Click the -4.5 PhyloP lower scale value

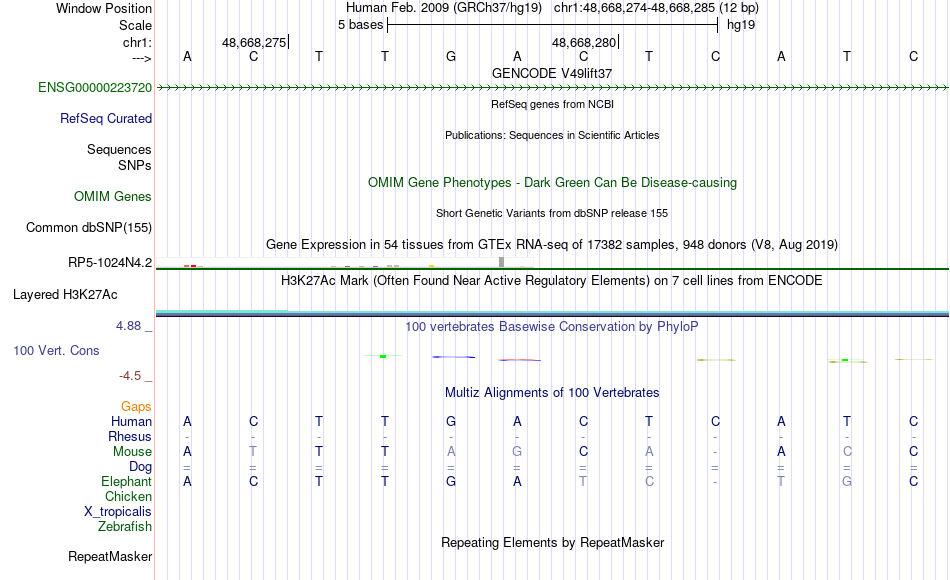coord(130,376)
